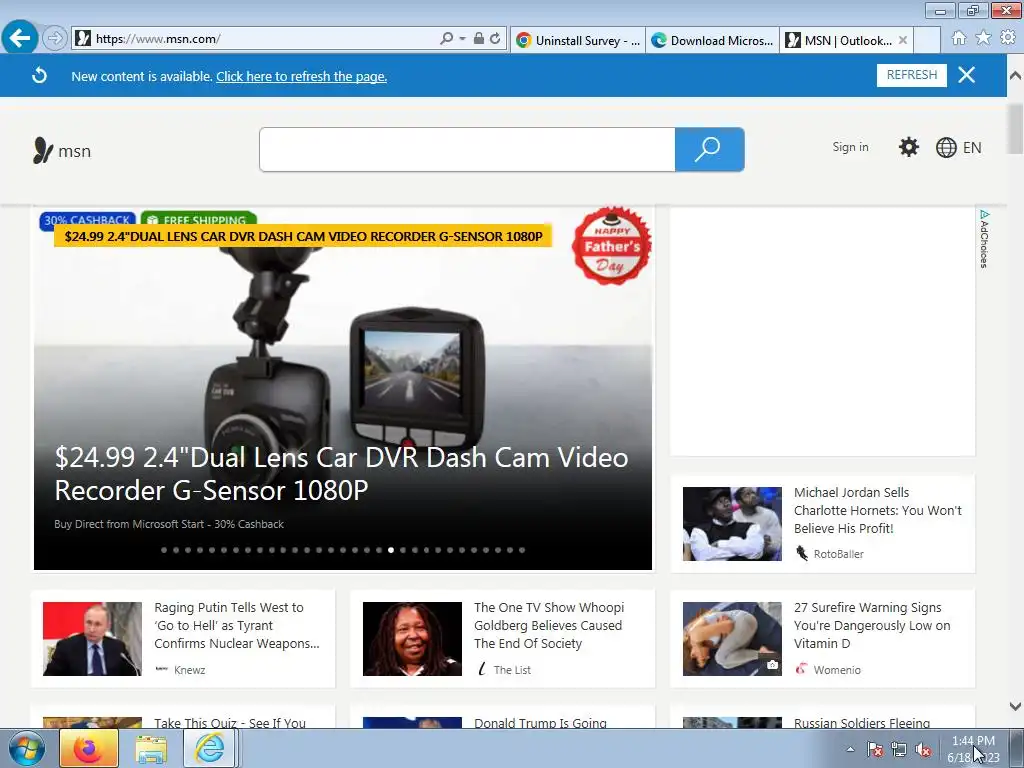
Task: Click the vertical scrollbar thumb
Action: [1015, 129]
